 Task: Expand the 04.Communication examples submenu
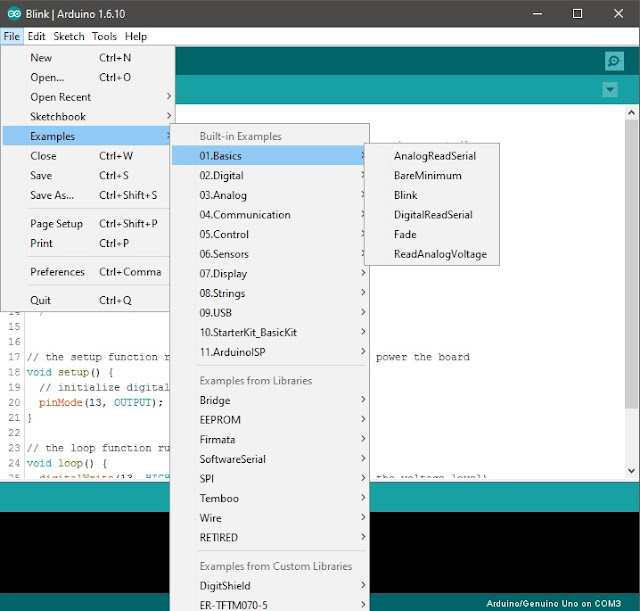[269, 214]
